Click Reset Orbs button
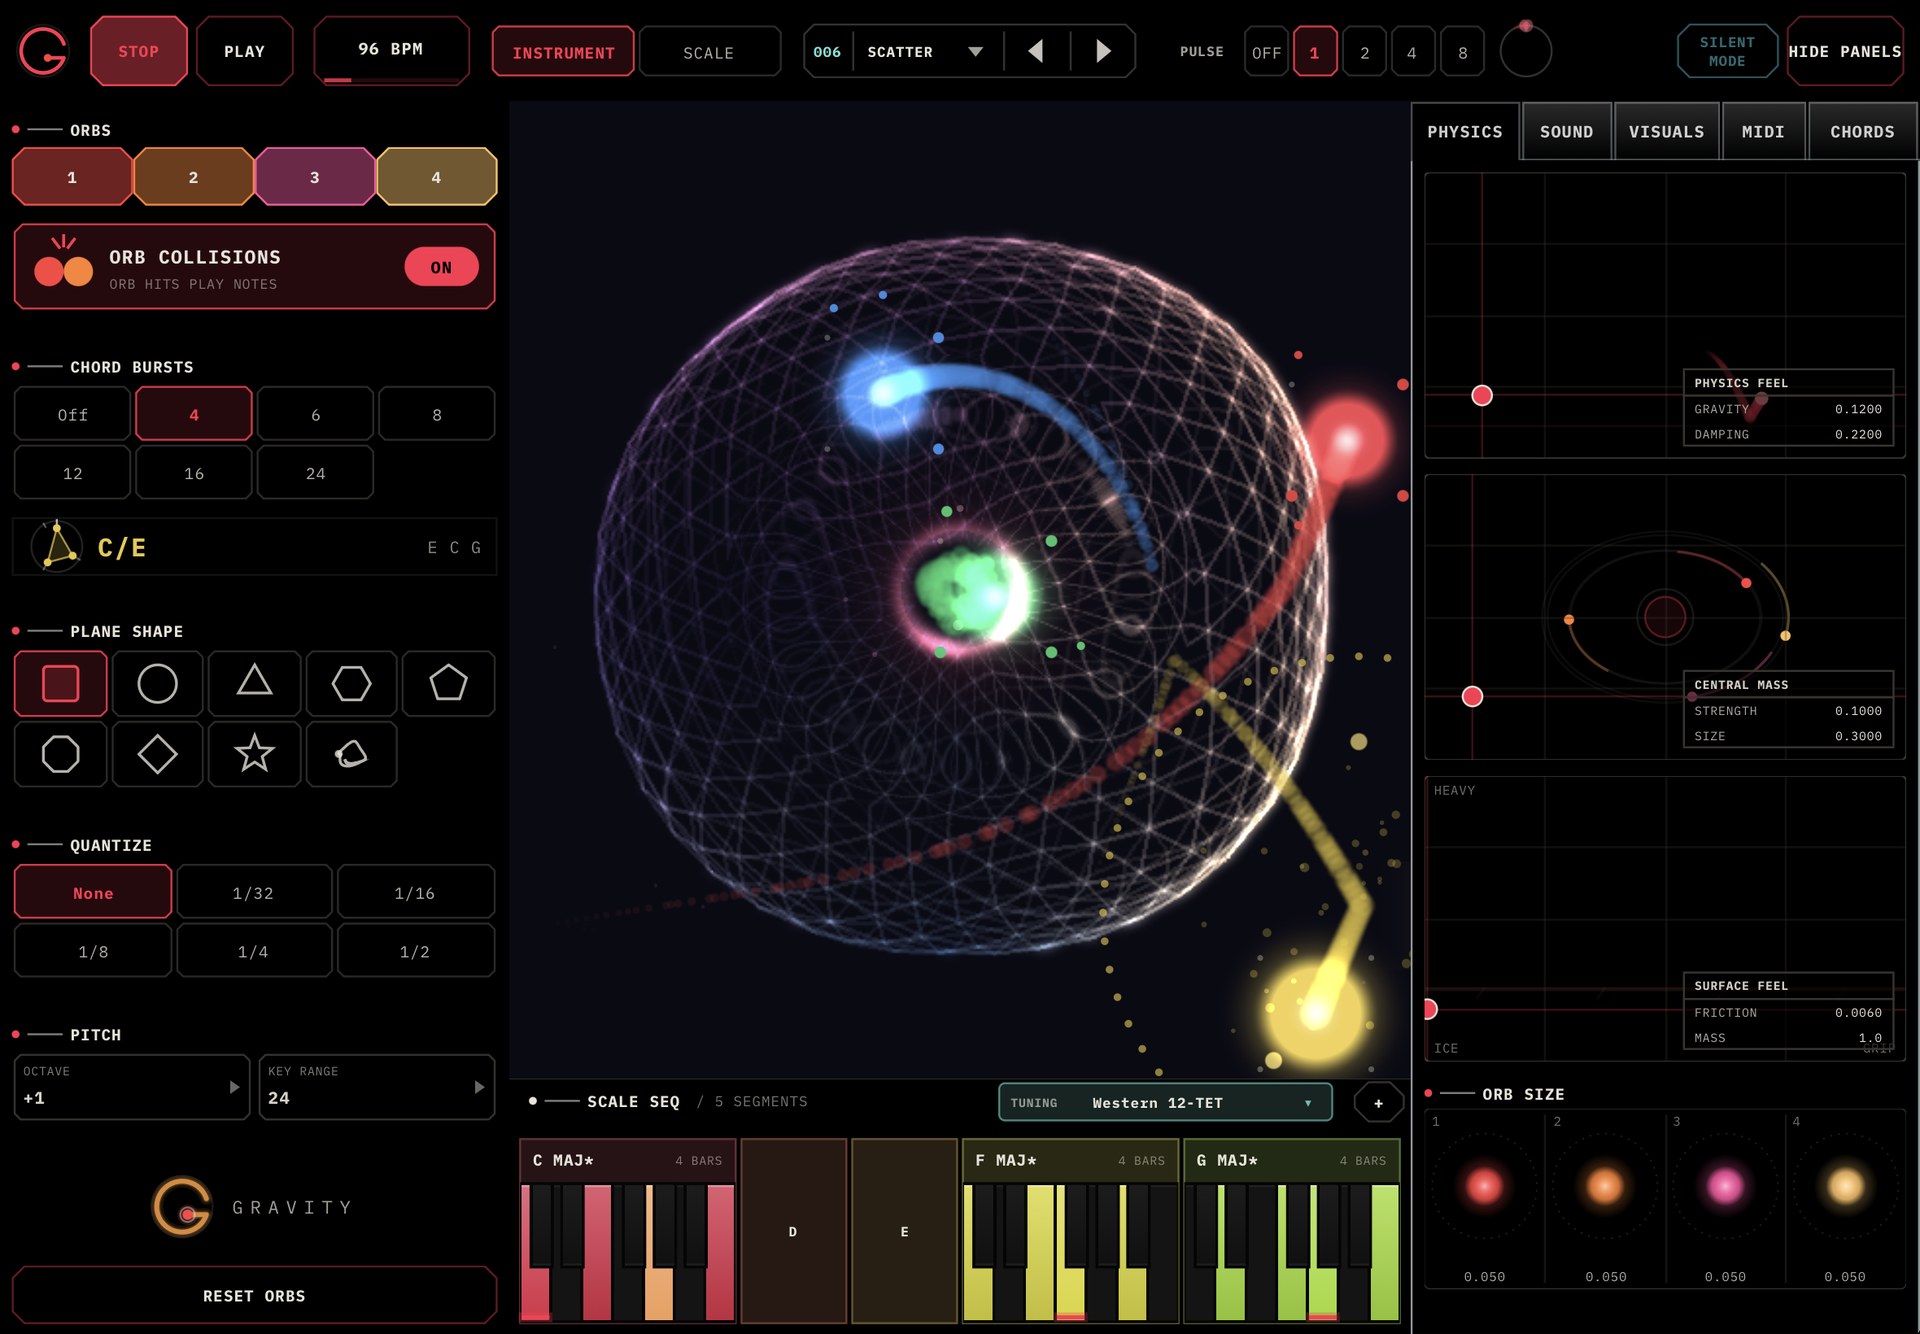The width and height of the screenshot is (1920, 1334). pos(254,1295)
